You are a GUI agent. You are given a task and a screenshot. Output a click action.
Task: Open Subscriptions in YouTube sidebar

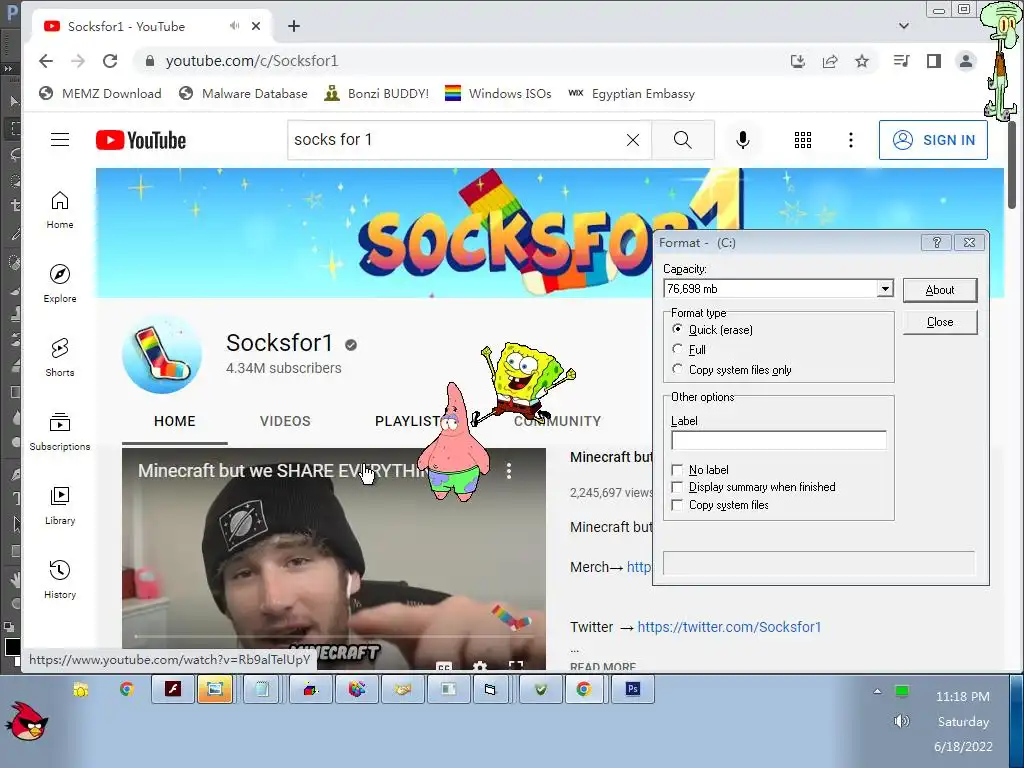point(59,432)
